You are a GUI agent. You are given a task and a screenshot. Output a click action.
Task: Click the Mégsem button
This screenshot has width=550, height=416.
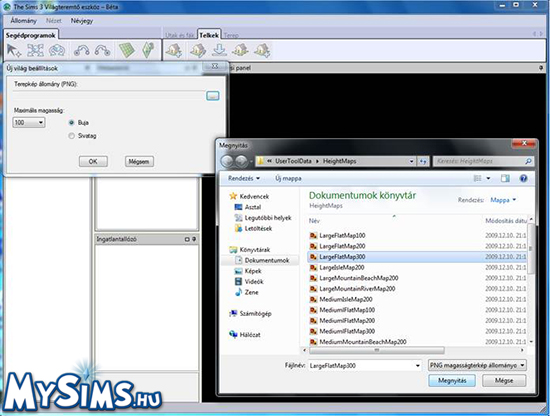click(x=139, y=161)
